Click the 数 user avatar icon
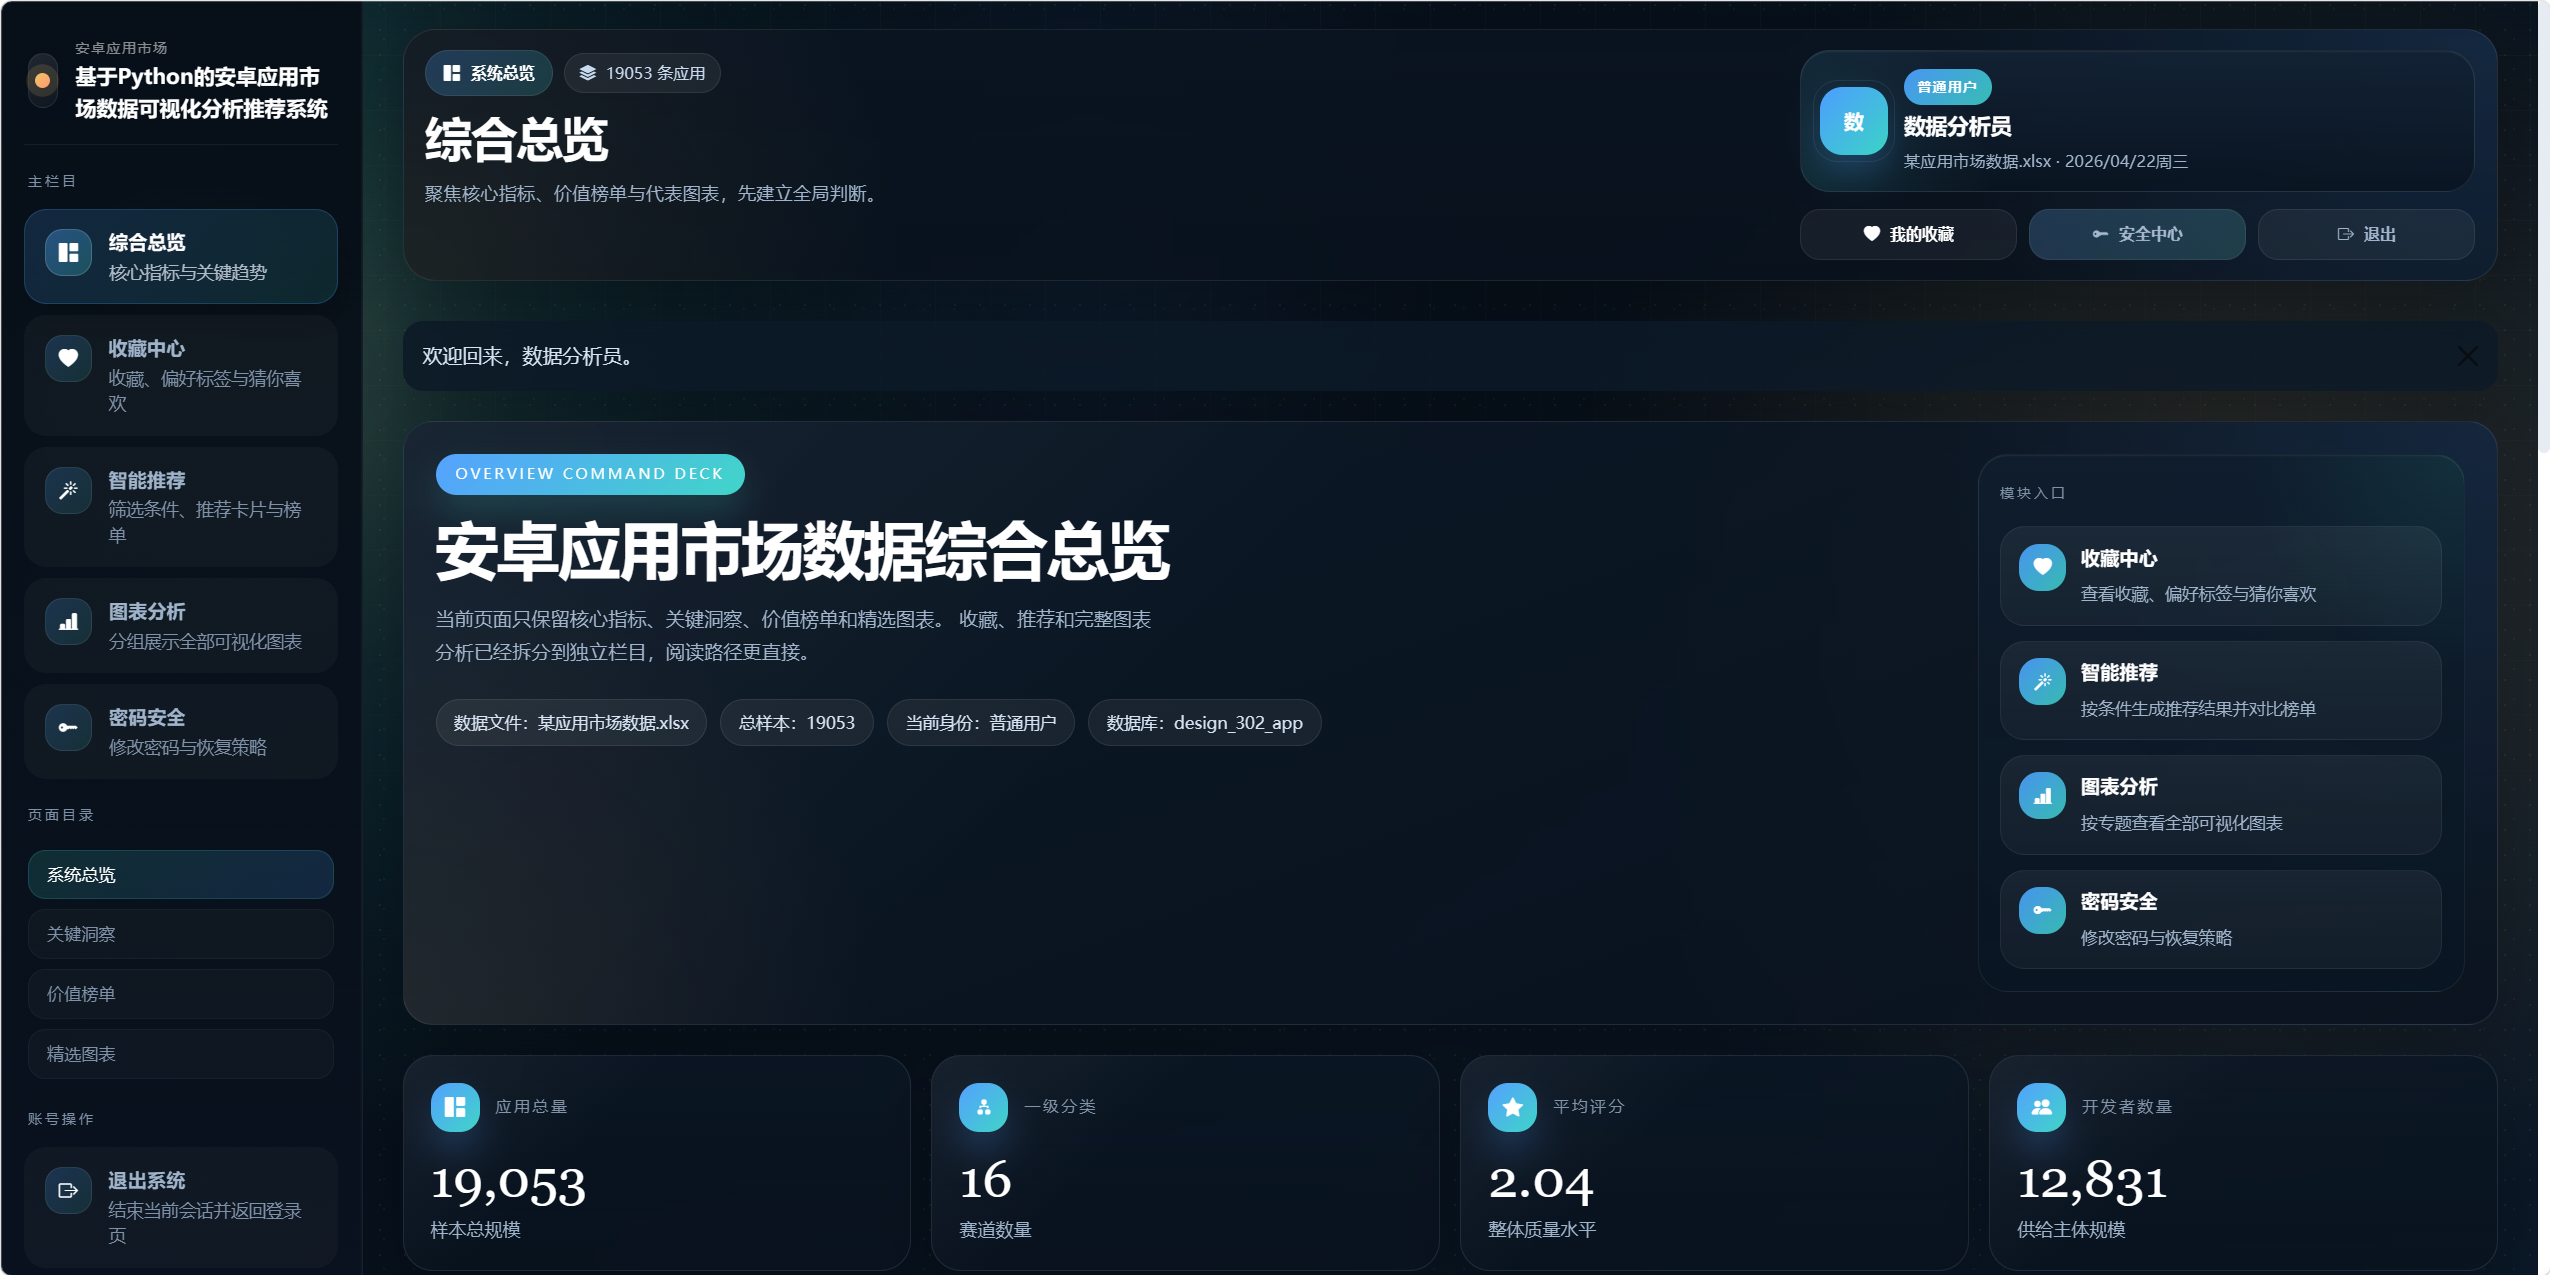This screenshot has height=1275, width=2550. (1853, 122)
